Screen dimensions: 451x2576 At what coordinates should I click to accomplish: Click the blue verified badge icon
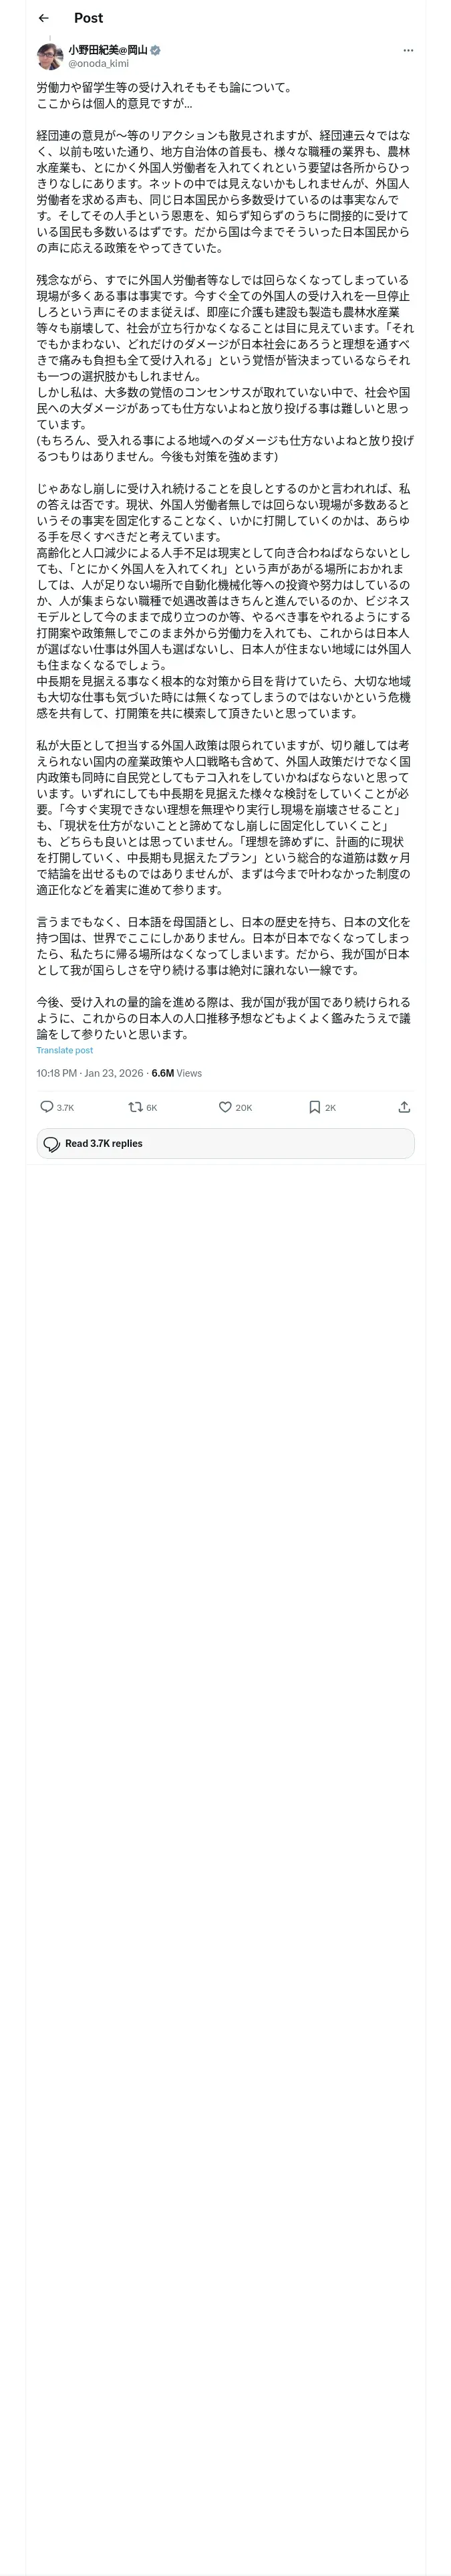point(156,50)
